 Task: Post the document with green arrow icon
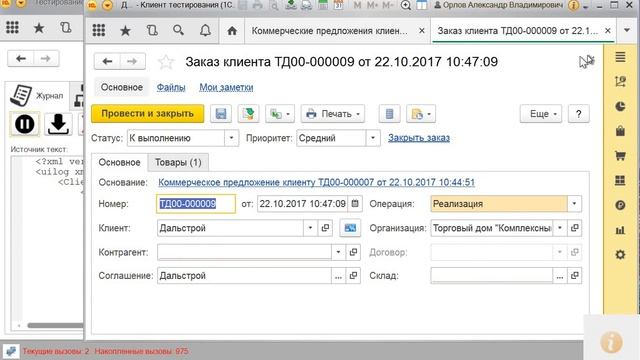[x=248, y=113]
